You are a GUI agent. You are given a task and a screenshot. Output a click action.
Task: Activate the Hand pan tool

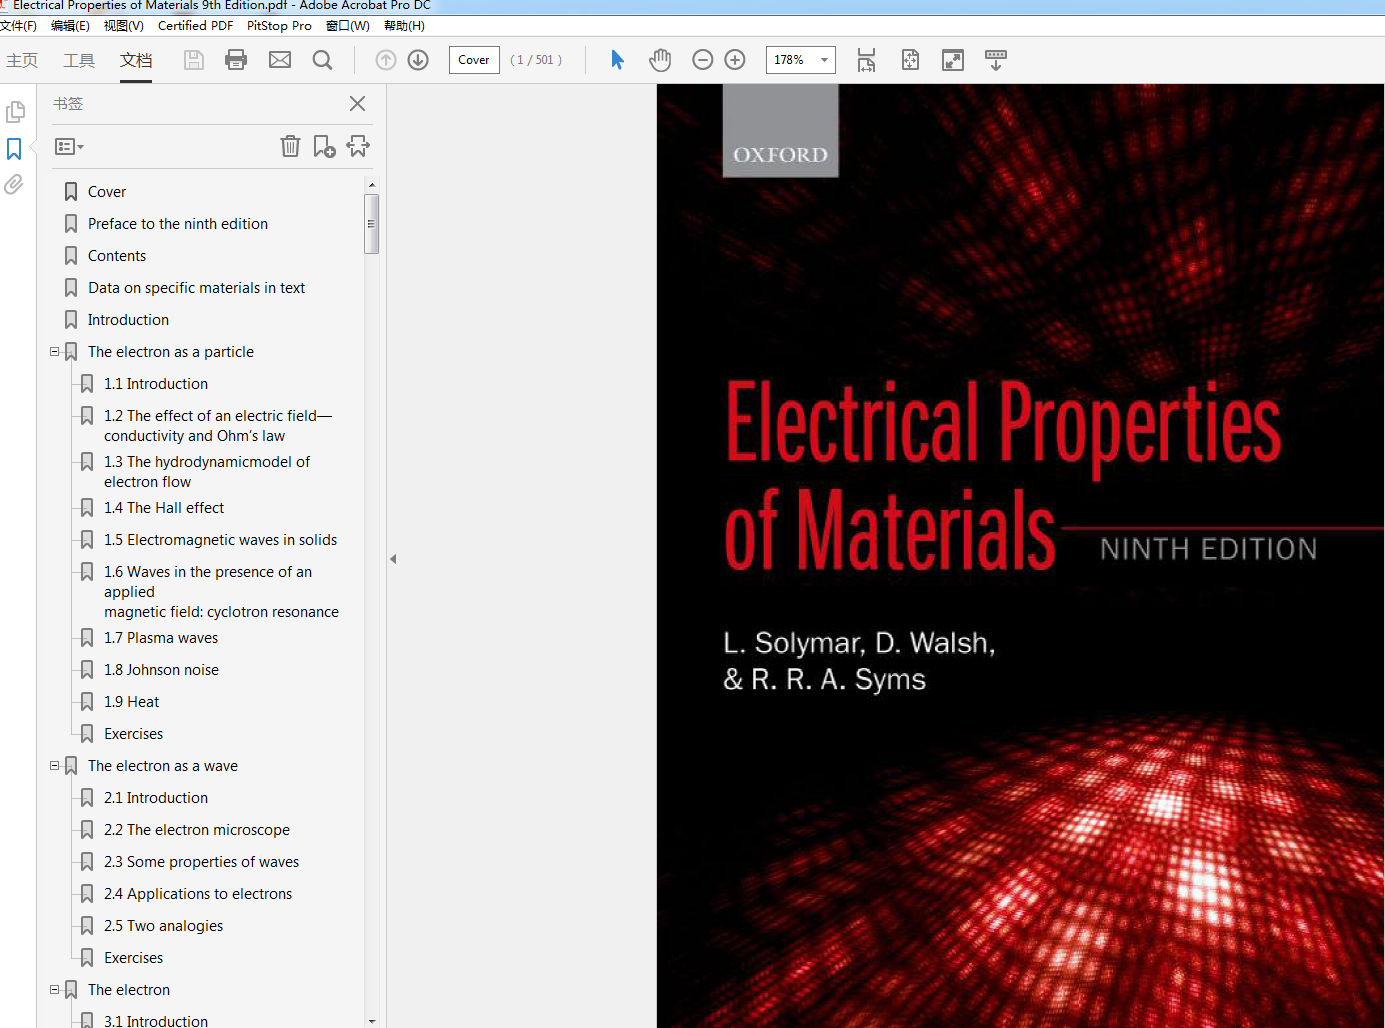click(660, 60)
